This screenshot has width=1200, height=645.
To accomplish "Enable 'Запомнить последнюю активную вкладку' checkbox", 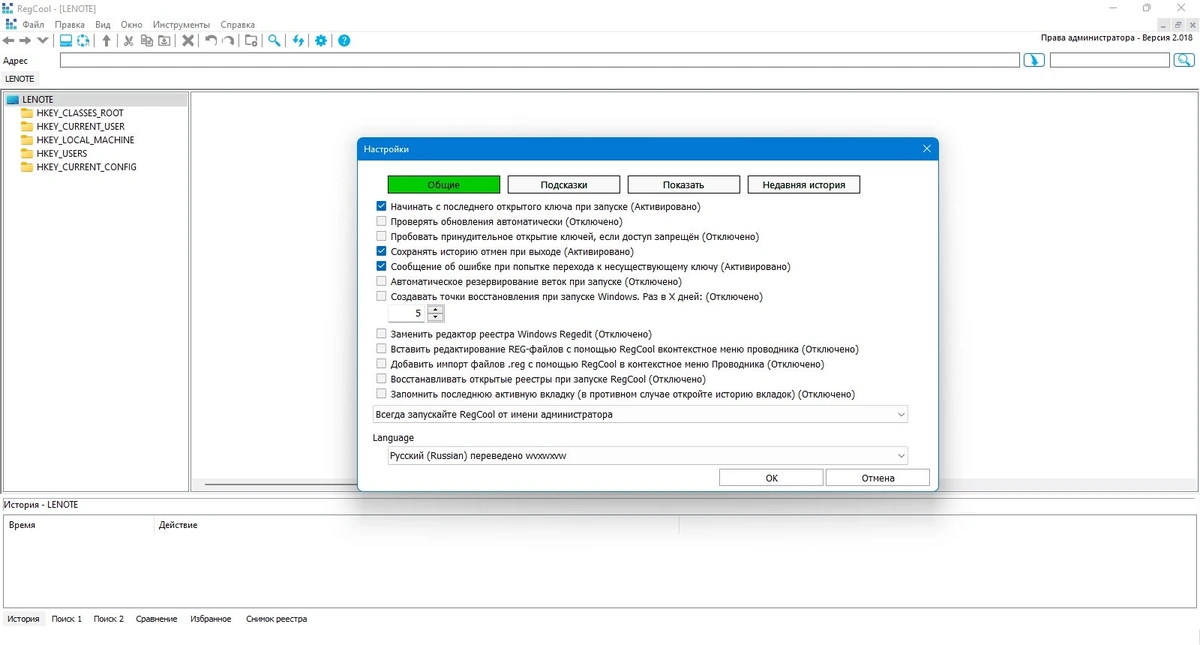I will (381, 395).
